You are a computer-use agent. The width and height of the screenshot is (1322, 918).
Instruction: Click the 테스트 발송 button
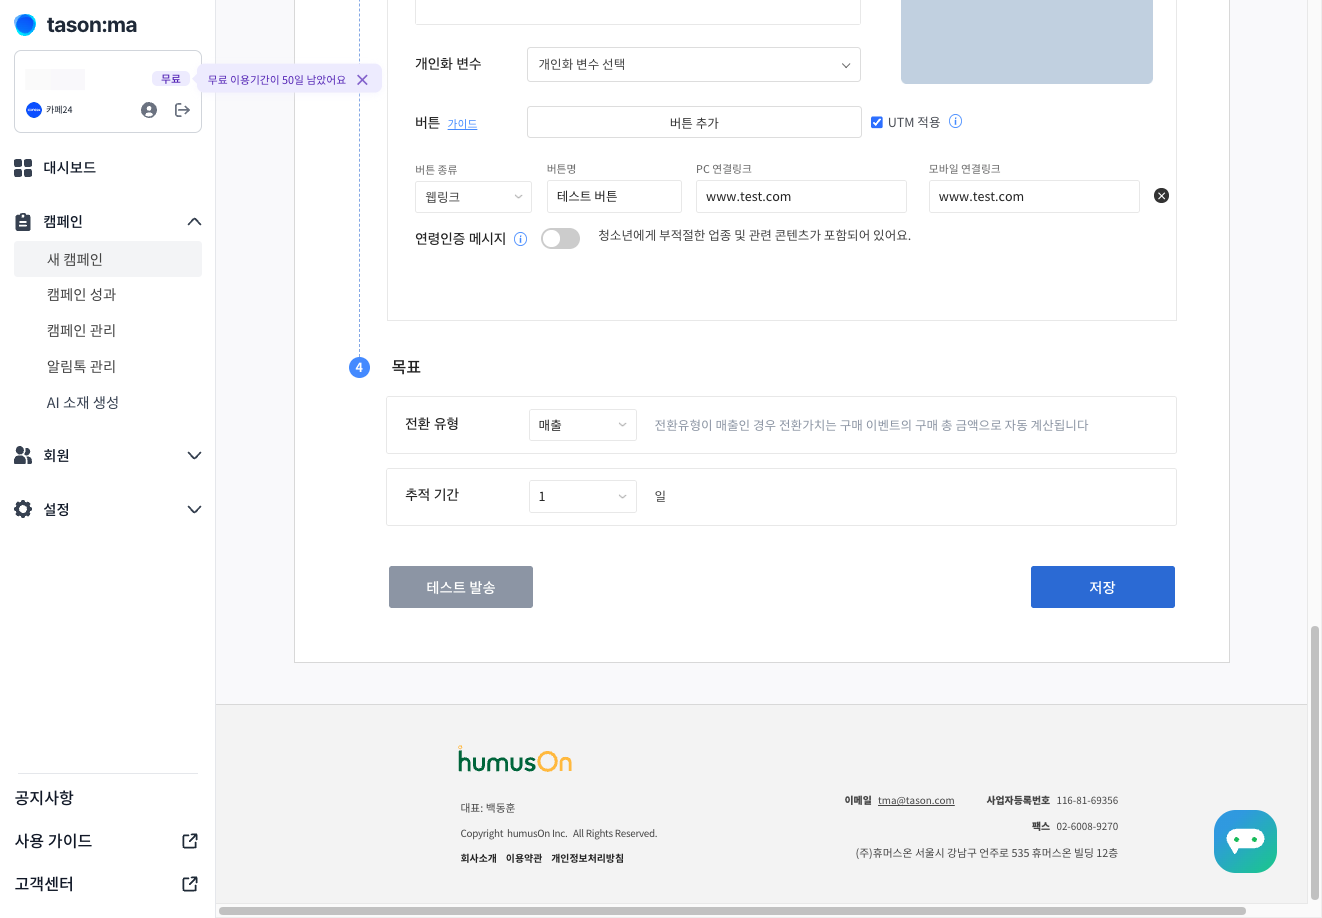[461, 587]
